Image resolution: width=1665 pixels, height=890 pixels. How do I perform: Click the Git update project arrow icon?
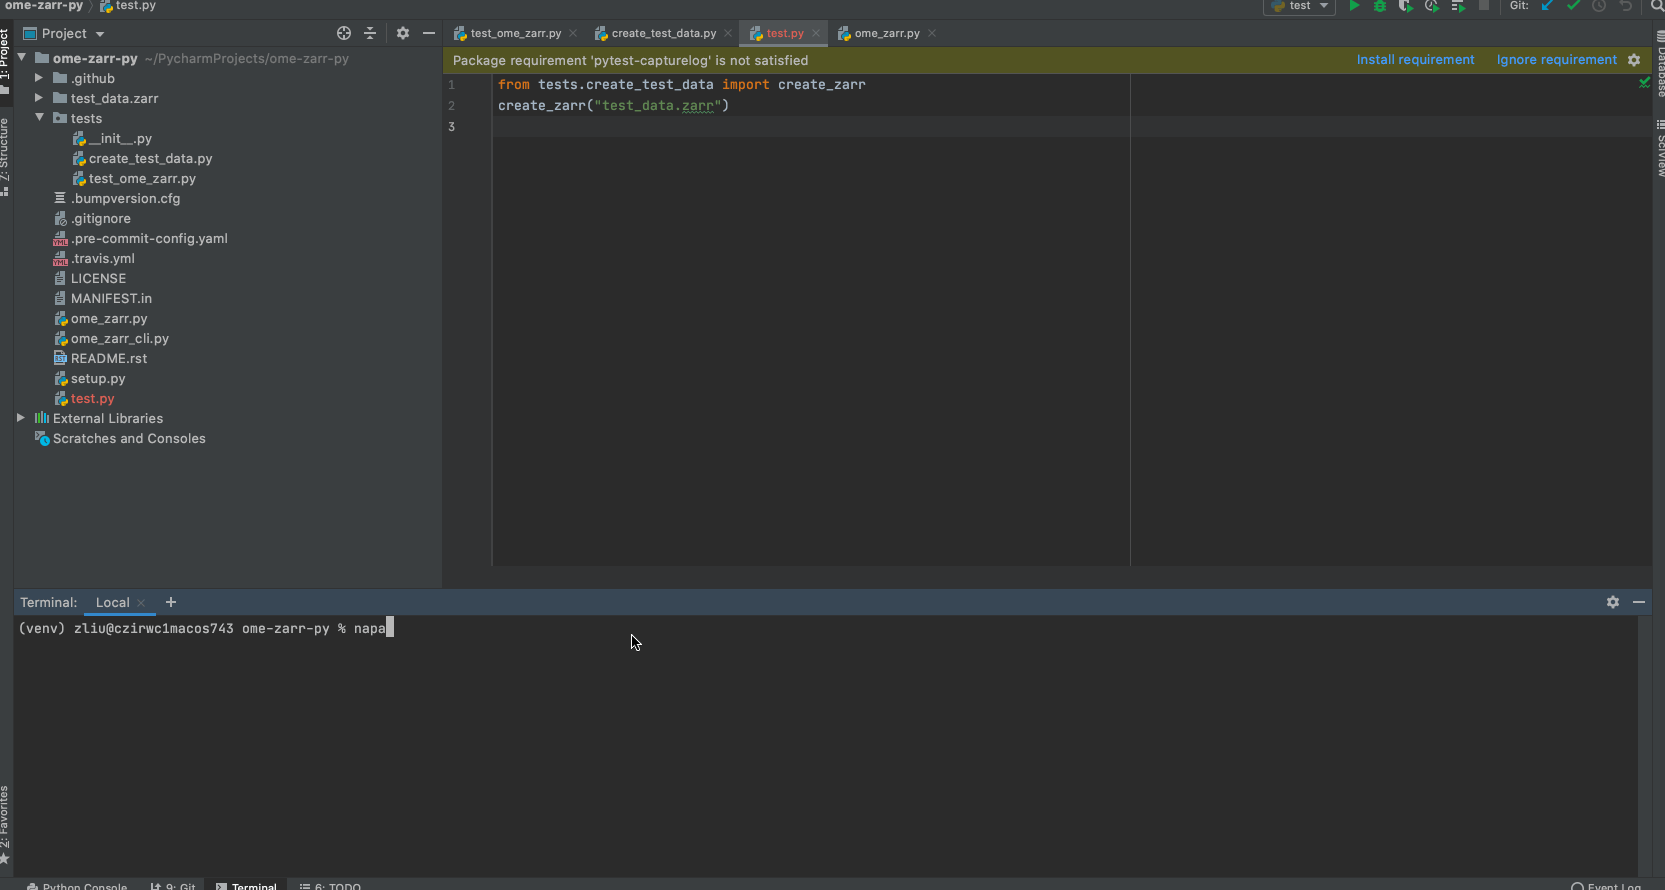coord(1547,6)
